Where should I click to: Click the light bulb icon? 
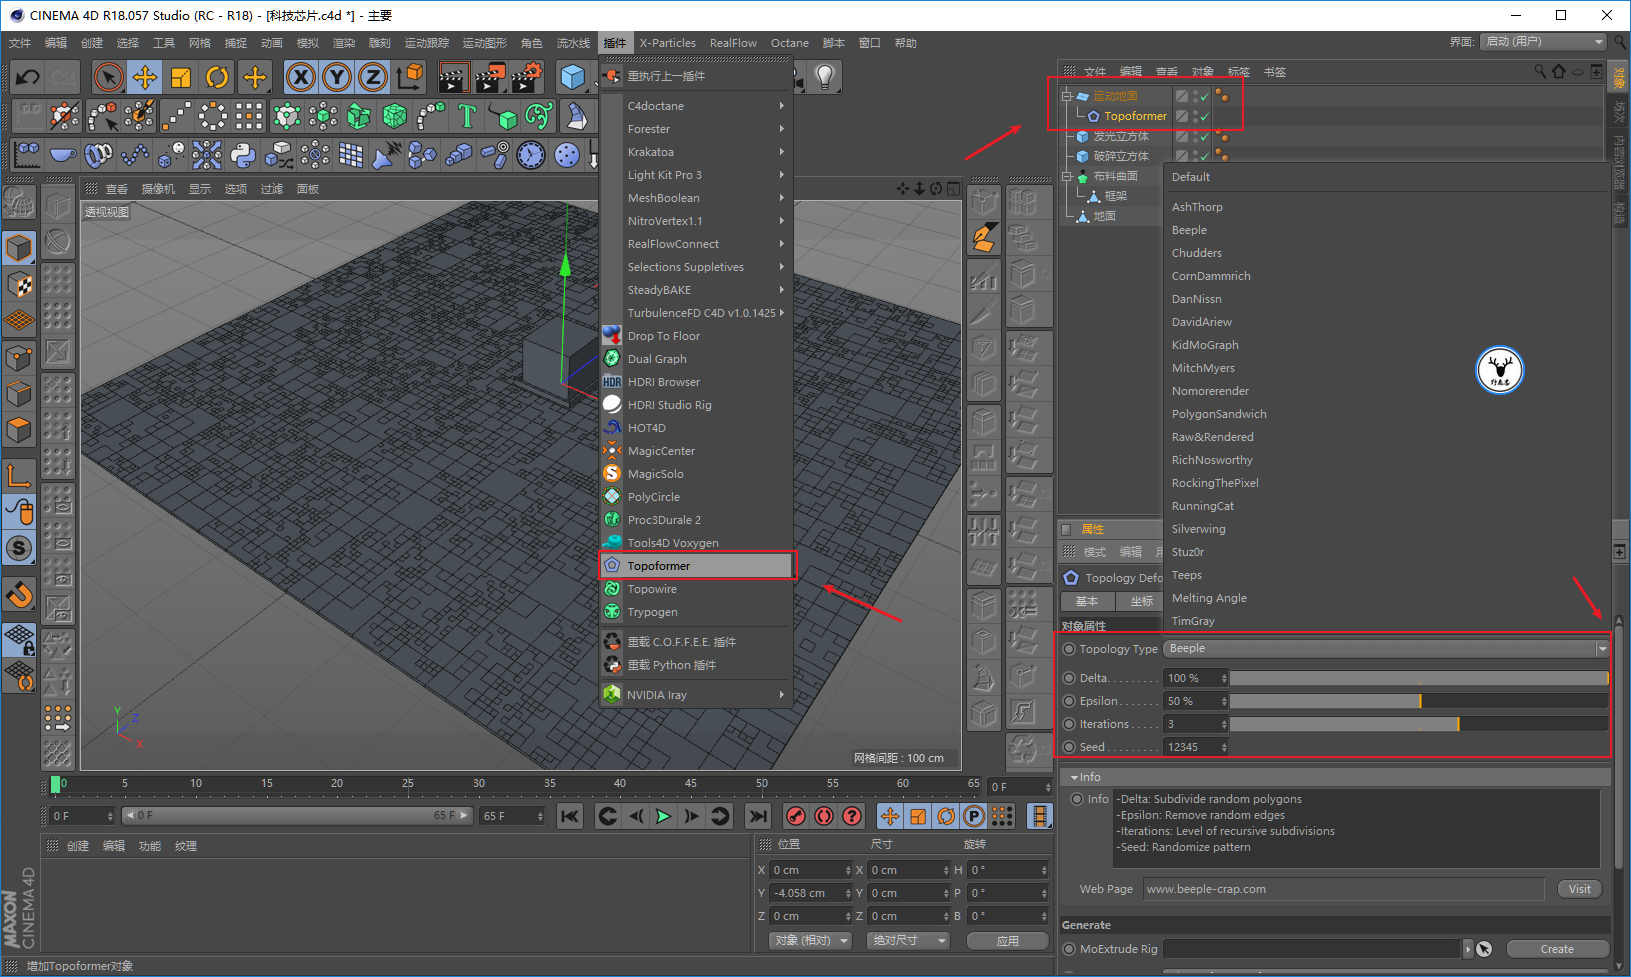[824, 76]
